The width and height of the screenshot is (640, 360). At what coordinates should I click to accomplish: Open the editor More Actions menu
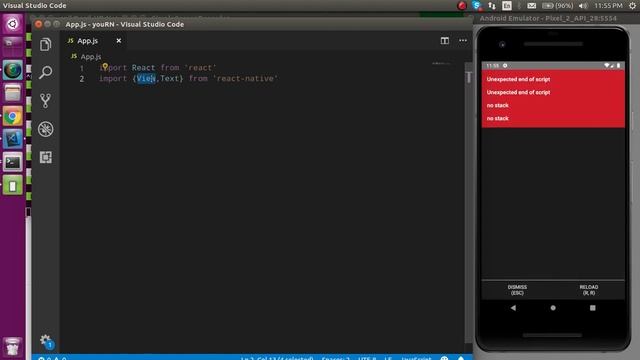coord(462,40)
